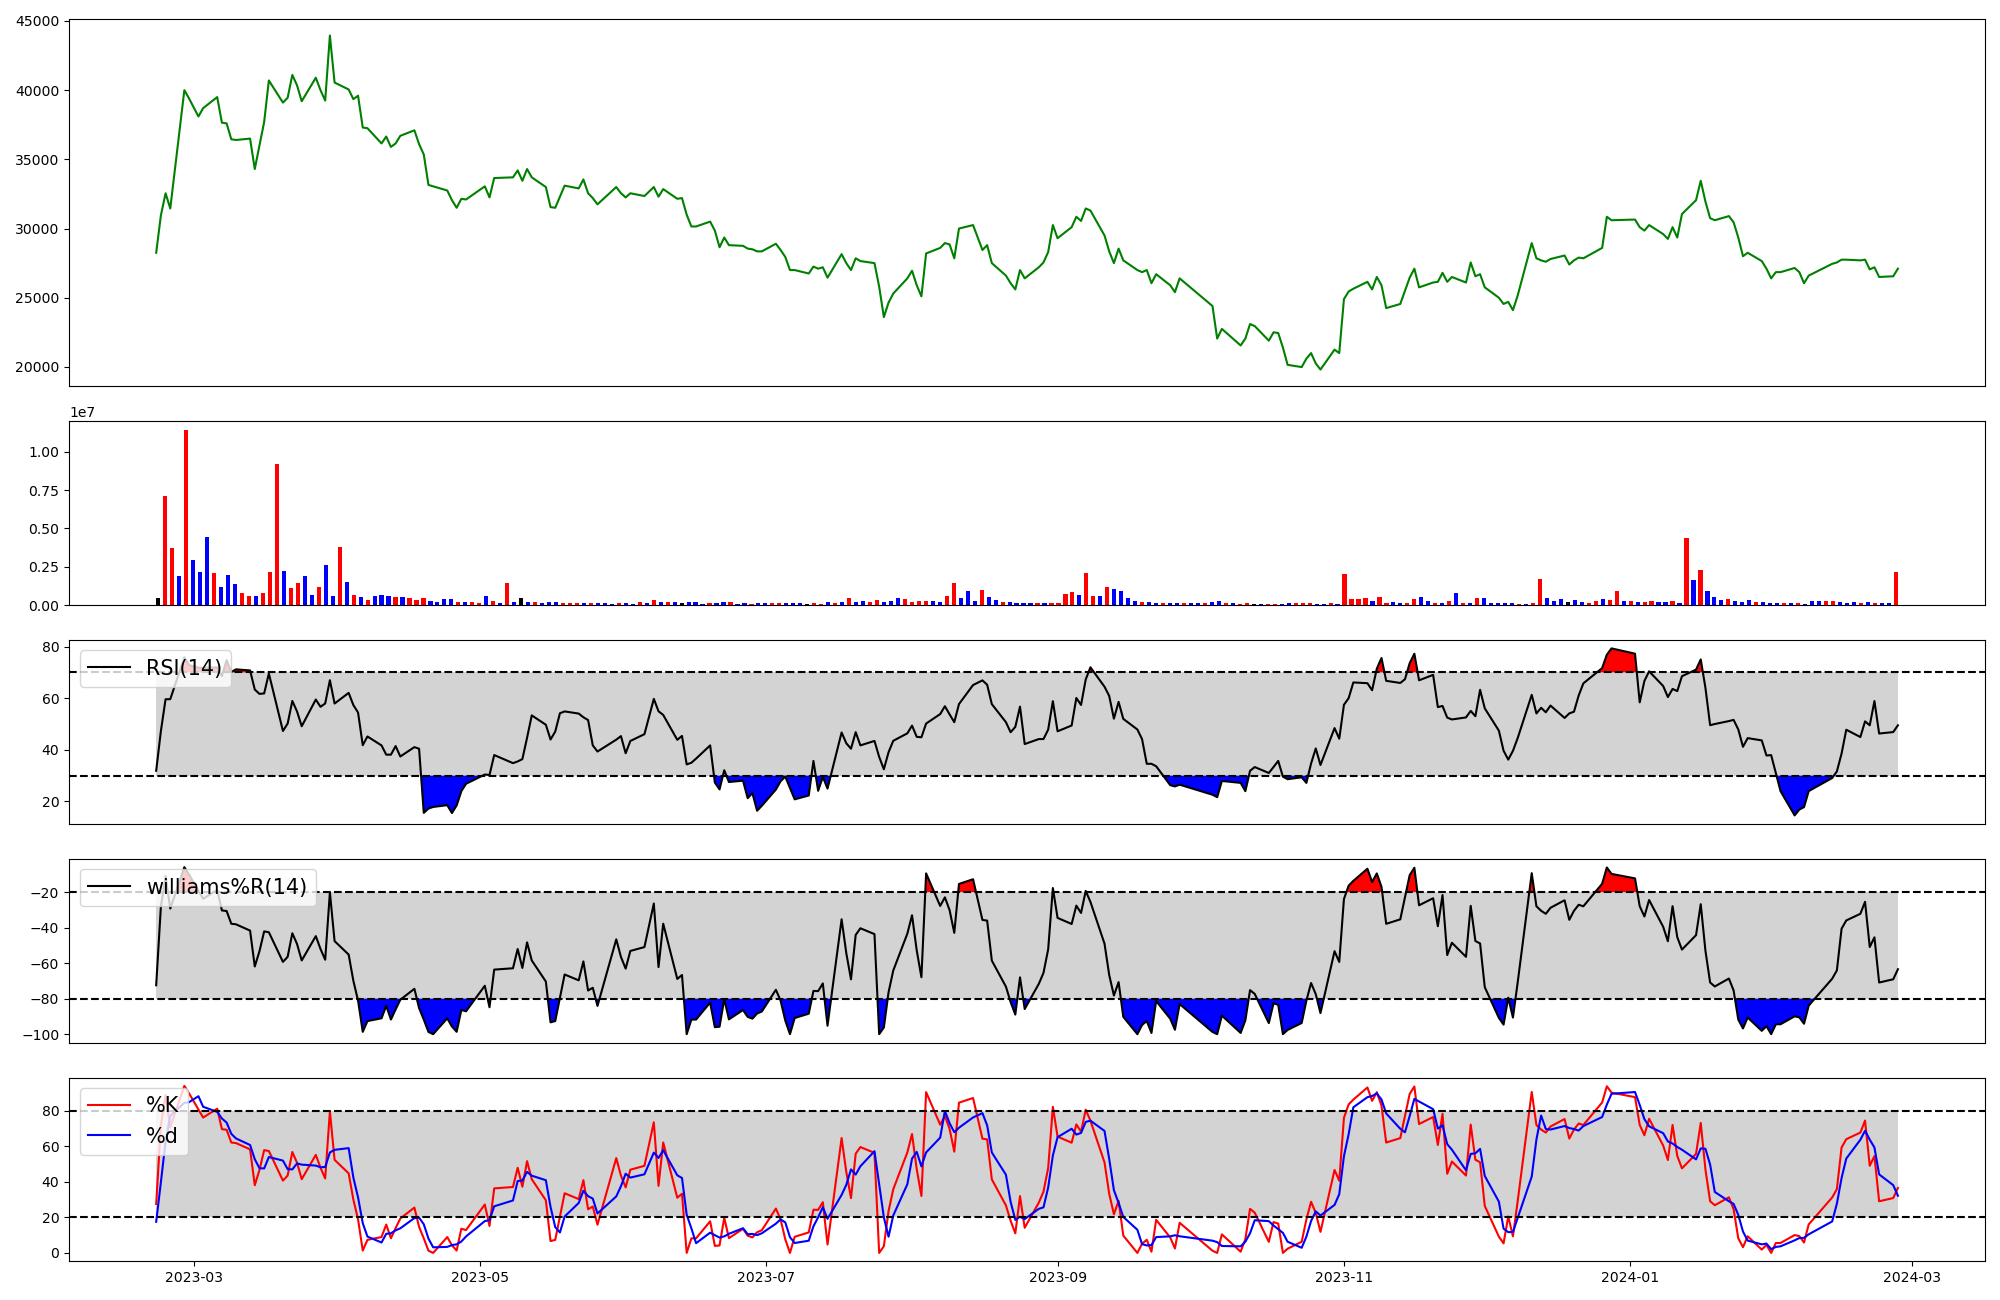This screenshot has height=1300, width=2000.
Task: Click the RSI(14) legend label
Action: tap(184, 668)
